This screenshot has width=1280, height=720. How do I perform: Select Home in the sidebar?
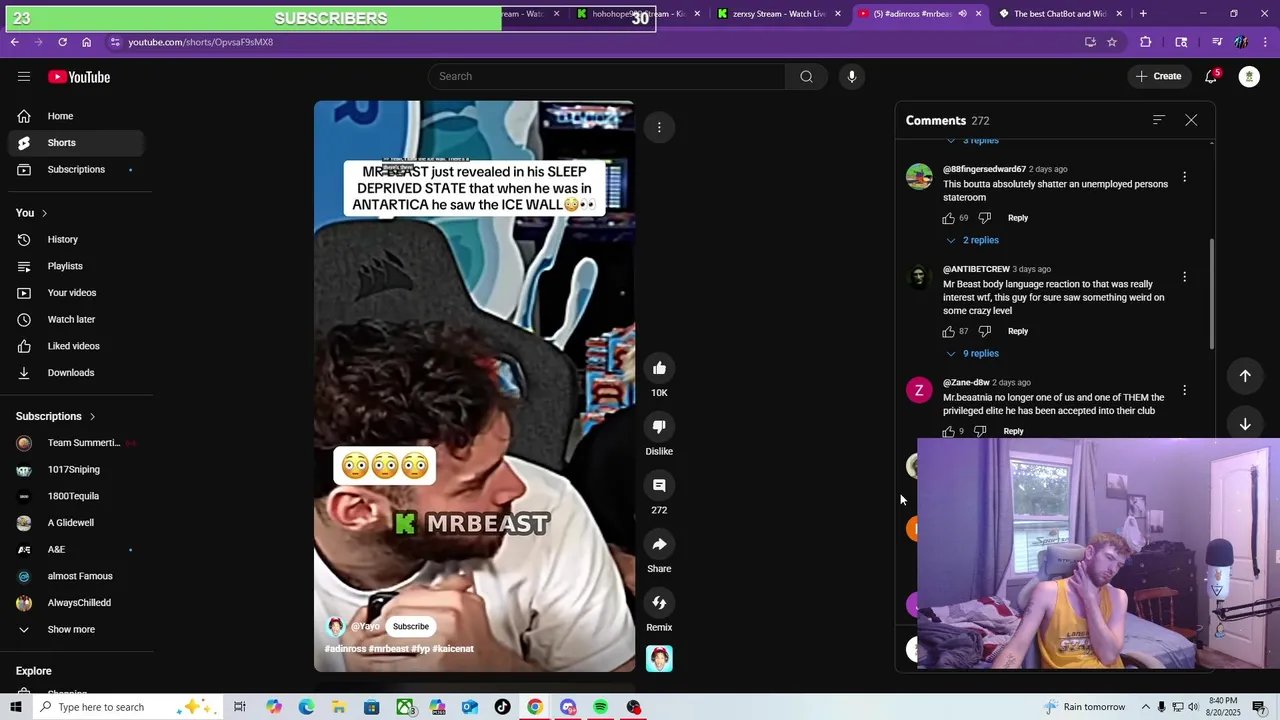point(75,116)
